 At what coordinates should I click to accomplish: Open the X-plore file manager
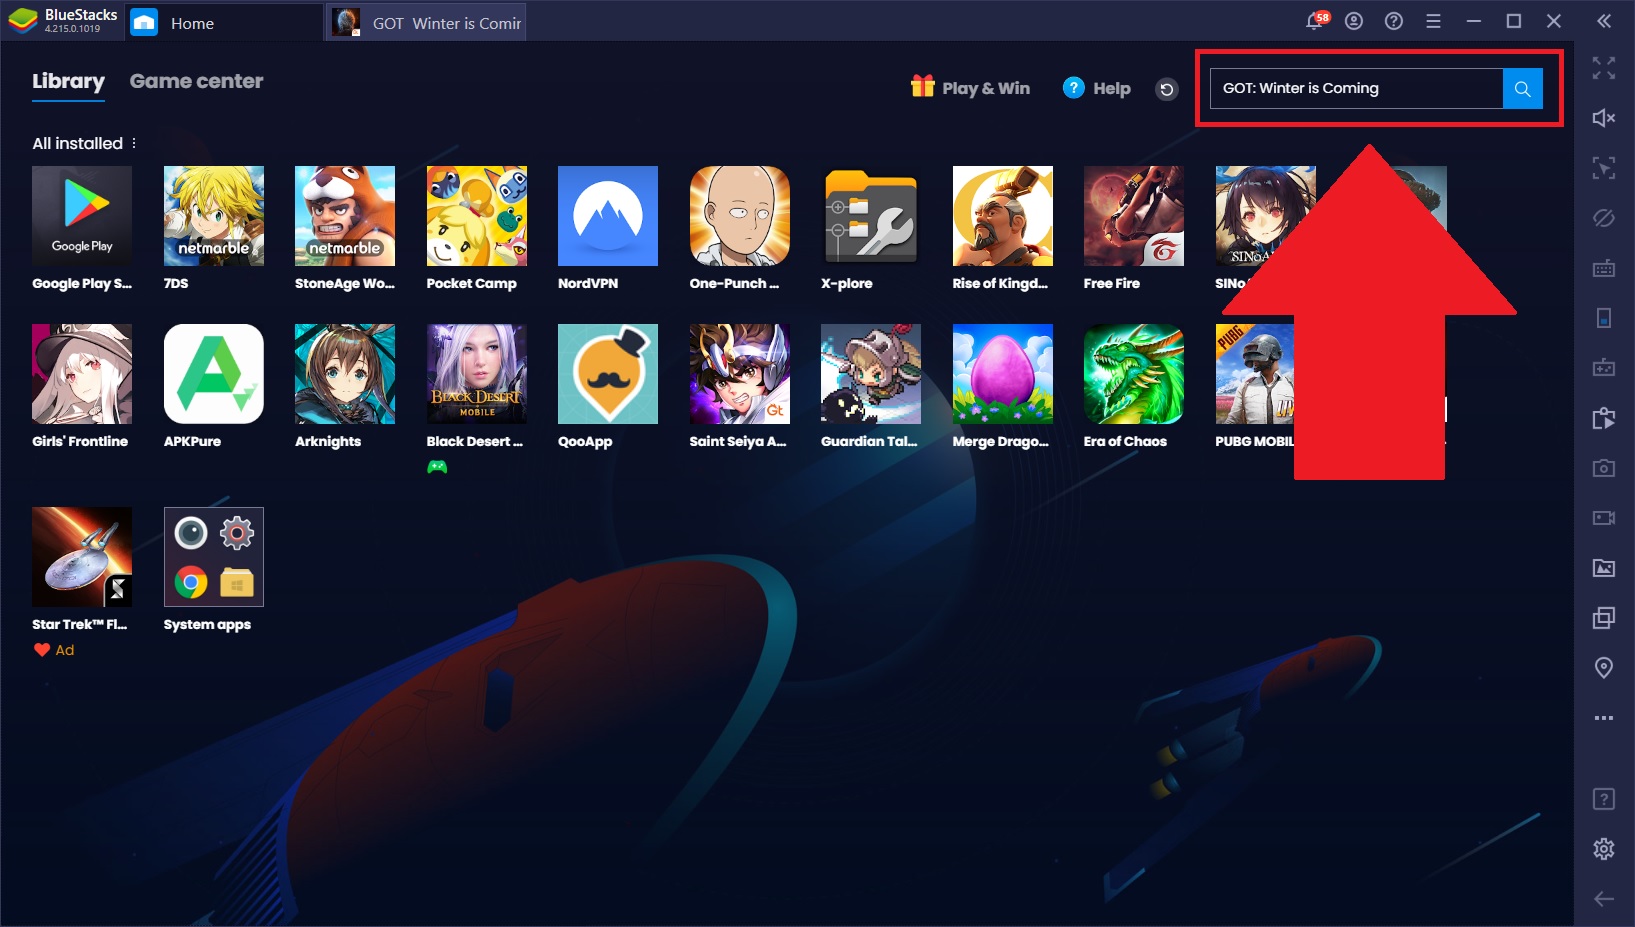pyautogui.click(x=871, y=216)
